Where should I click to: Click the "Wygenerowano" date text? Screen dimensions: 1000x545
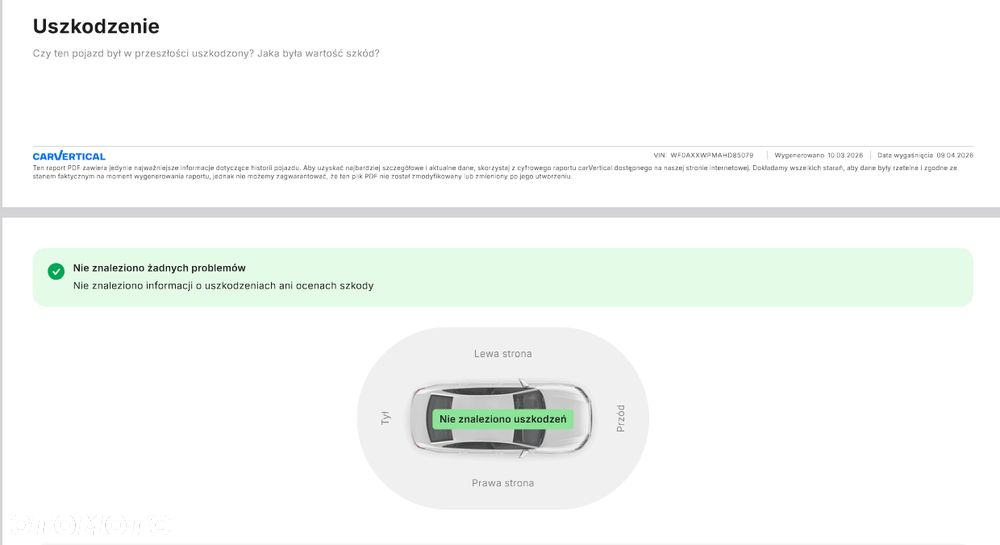point(818,155)
